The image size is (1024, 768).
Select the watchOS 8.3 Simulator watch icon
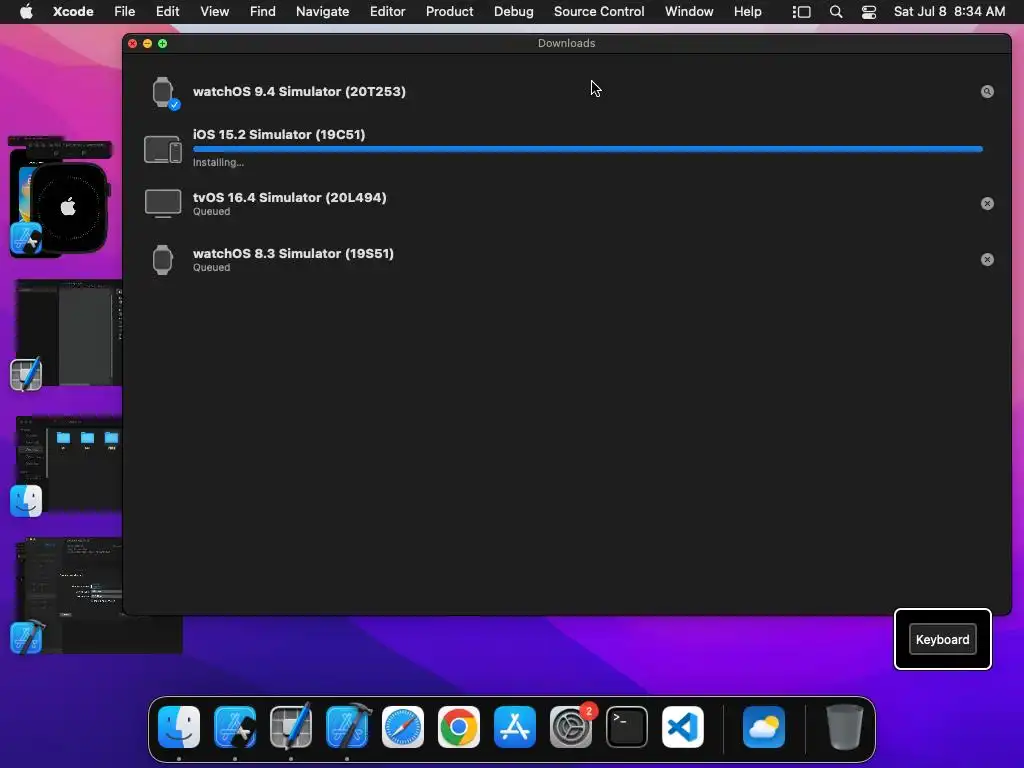[x=163, y=260]
